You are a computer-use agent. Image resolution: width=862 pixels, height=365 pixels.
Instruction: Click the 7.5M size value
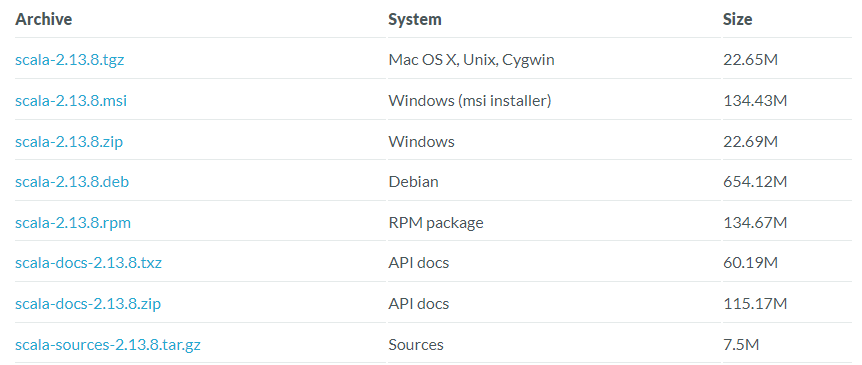click(741, 345)
